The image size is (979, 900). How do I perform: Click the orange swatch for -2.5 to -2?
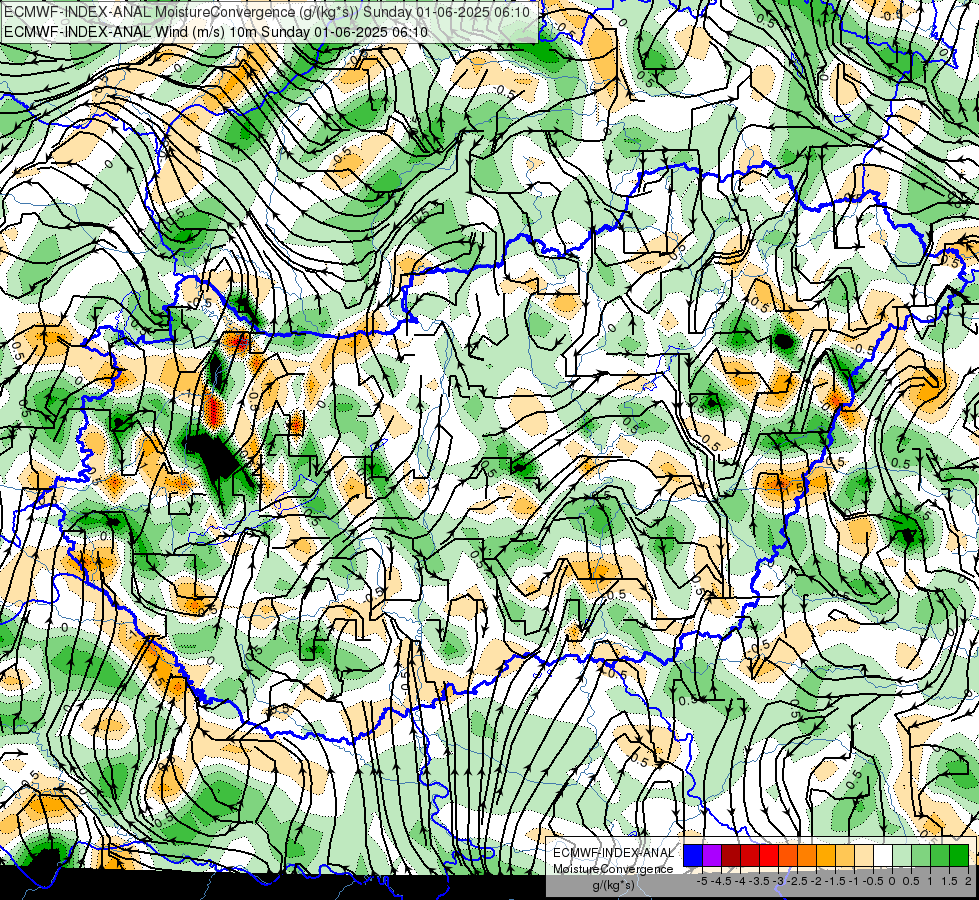tap(807, 855)
